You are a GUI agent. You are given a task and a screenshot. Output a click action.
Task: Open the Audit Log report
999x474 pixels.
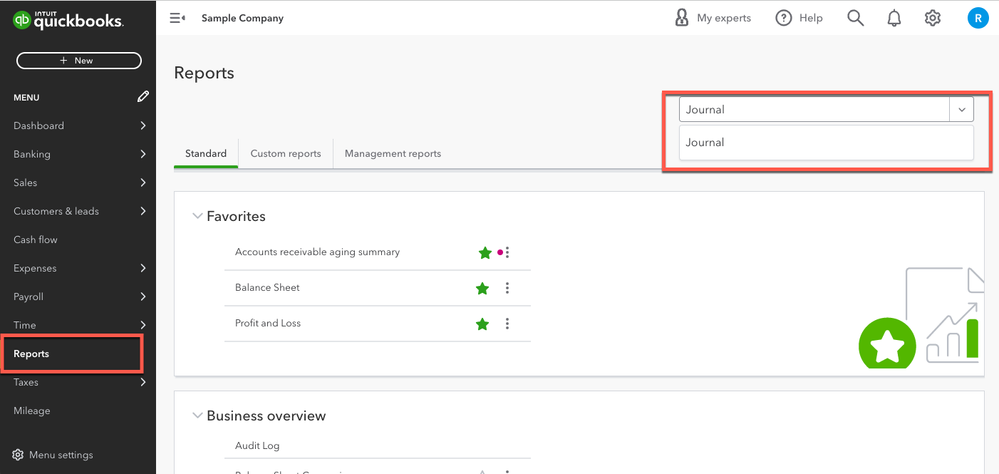pyautogui.click(x=257, y=446)
